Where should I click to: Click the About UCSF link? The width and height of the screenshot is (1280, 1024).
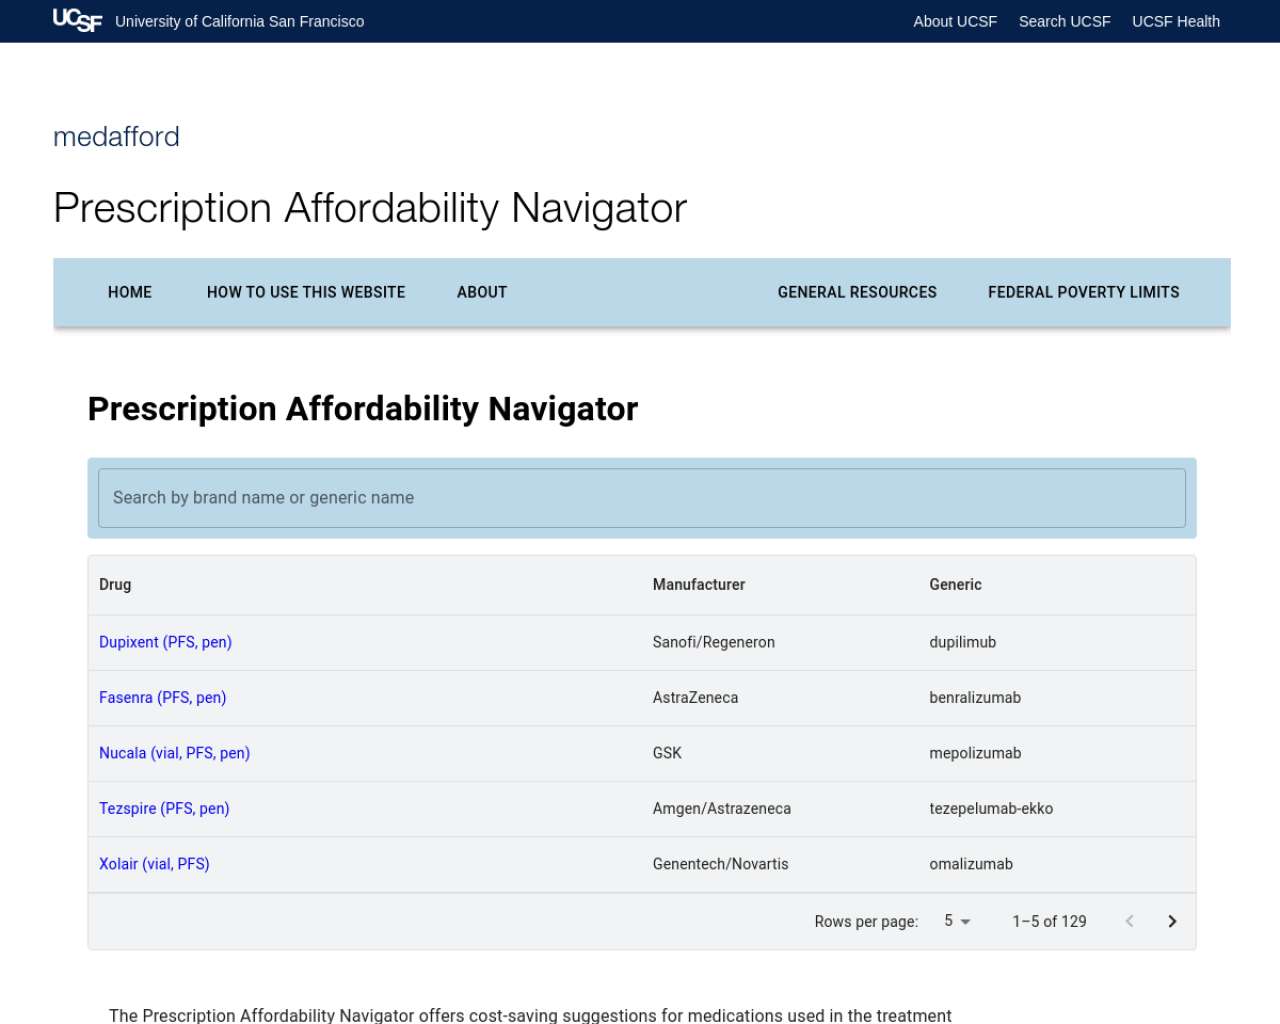pyautogui.click(x=955, y=21)
